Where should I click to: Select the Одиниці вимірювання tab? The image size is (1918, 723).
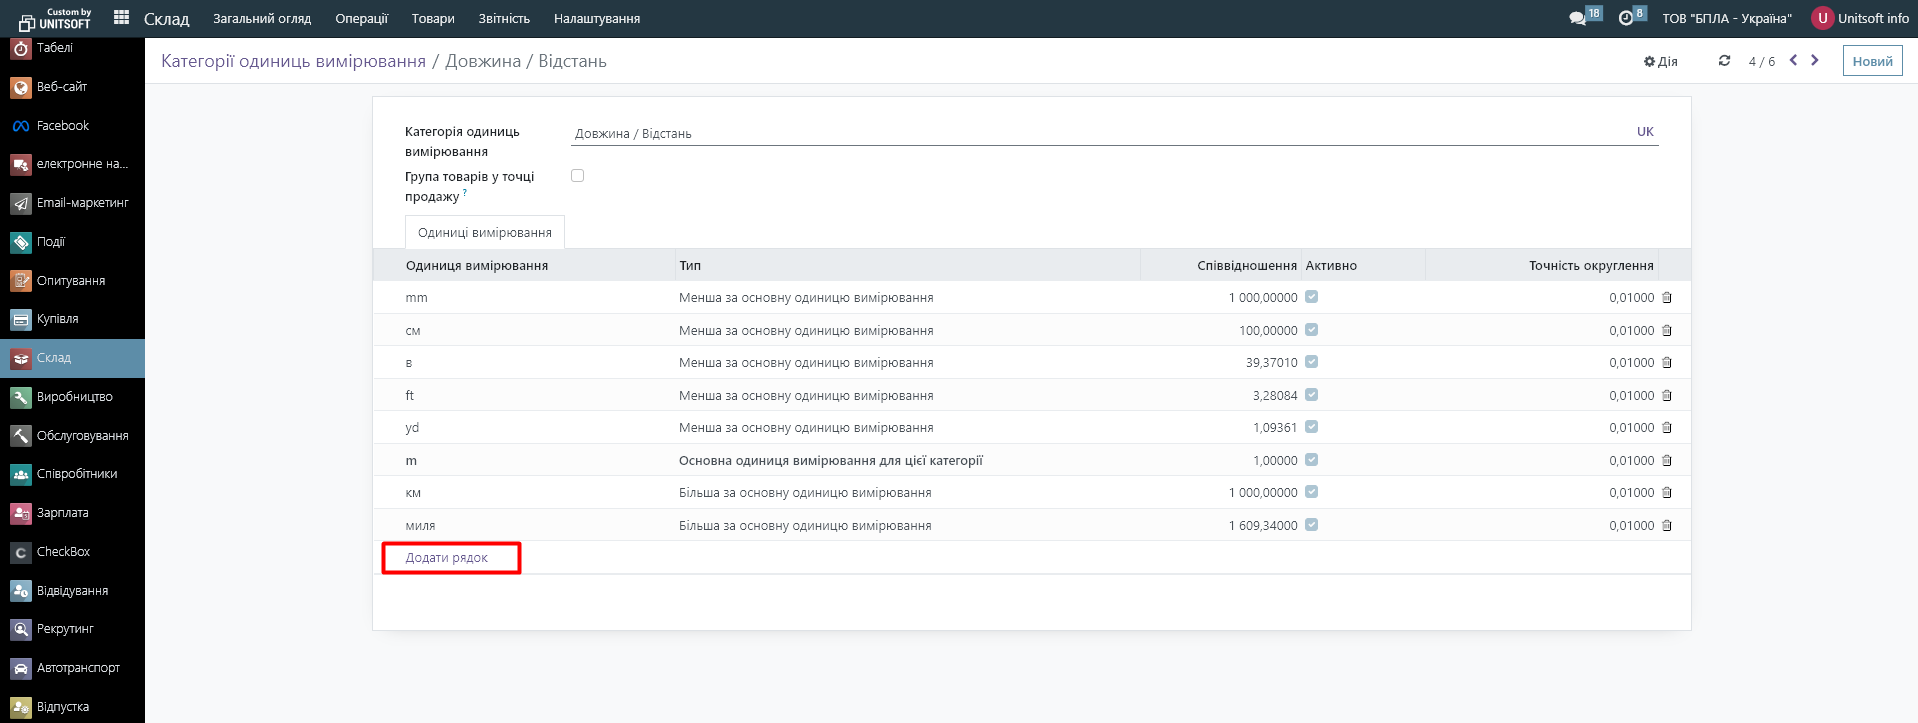click(x=484, y=232)
